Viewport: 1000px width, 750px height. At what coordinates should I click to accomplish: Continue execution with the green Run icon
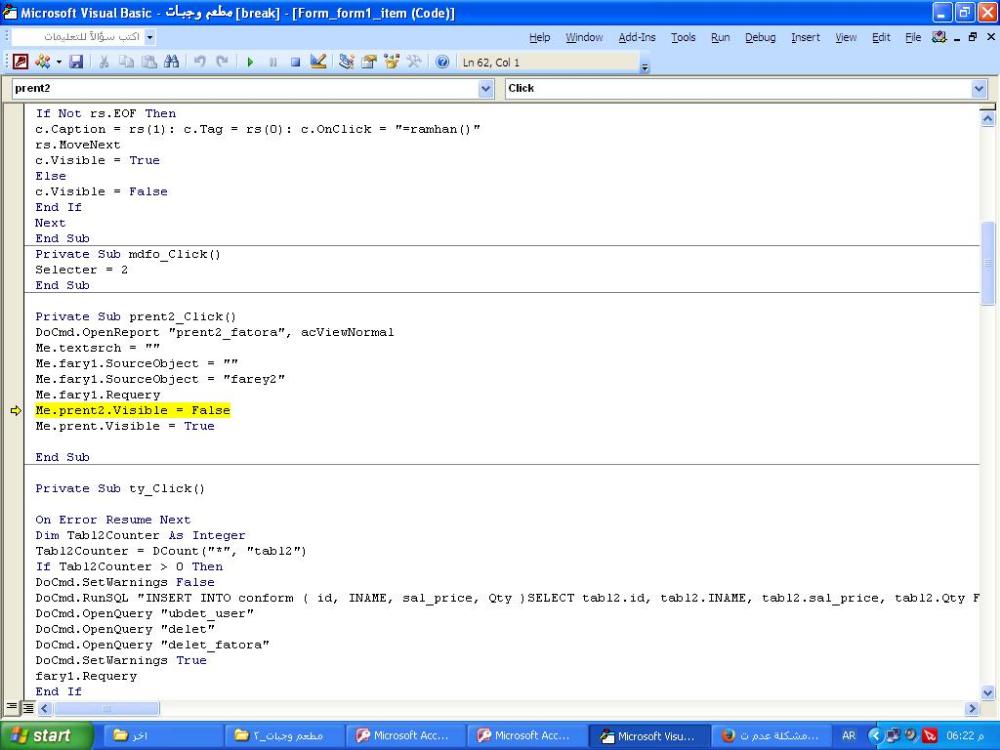coord(250,62)
